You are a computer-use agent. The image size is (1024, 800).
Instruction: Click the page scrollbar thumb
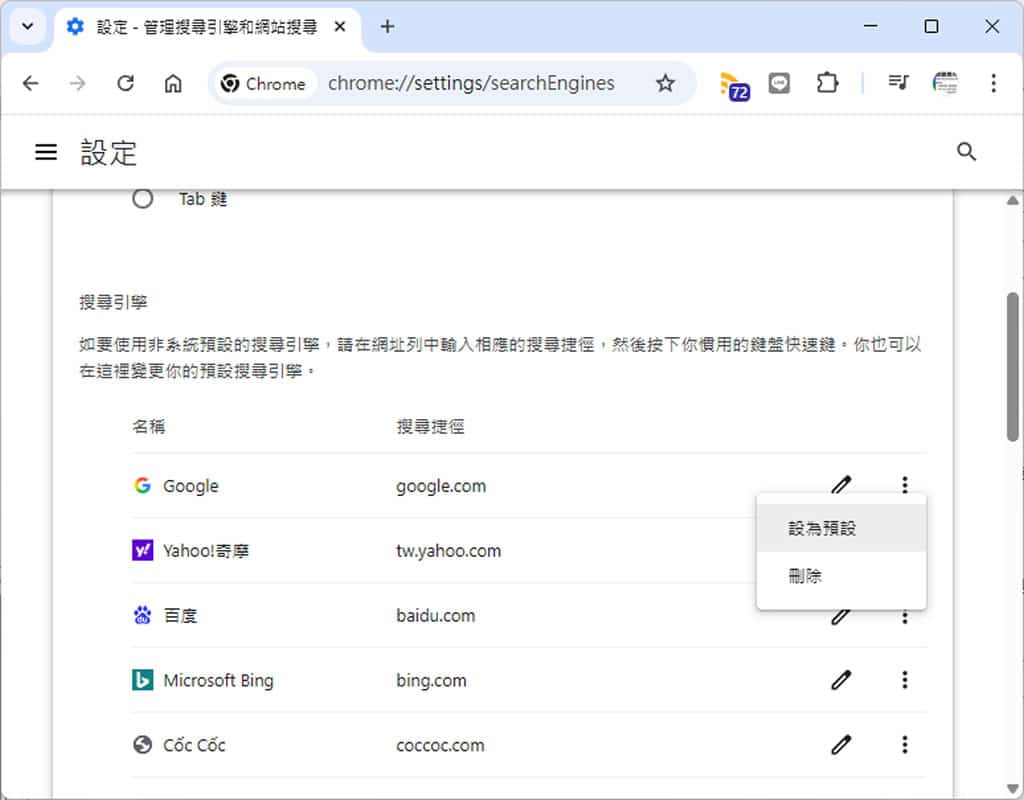click(1012, 366)
